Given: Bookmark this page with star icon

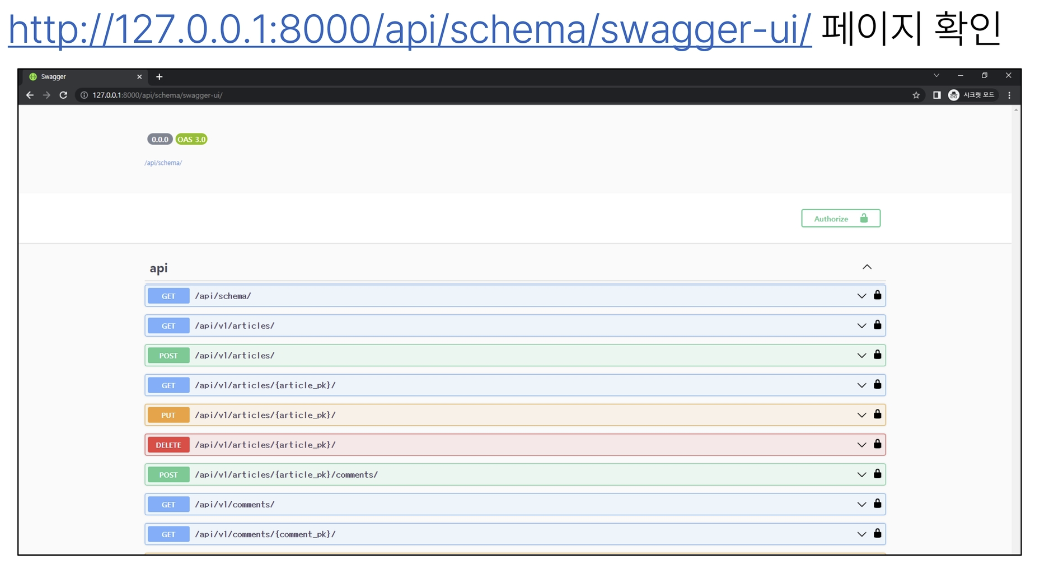Looking at the screenshot, I should (x=916, y=95).
